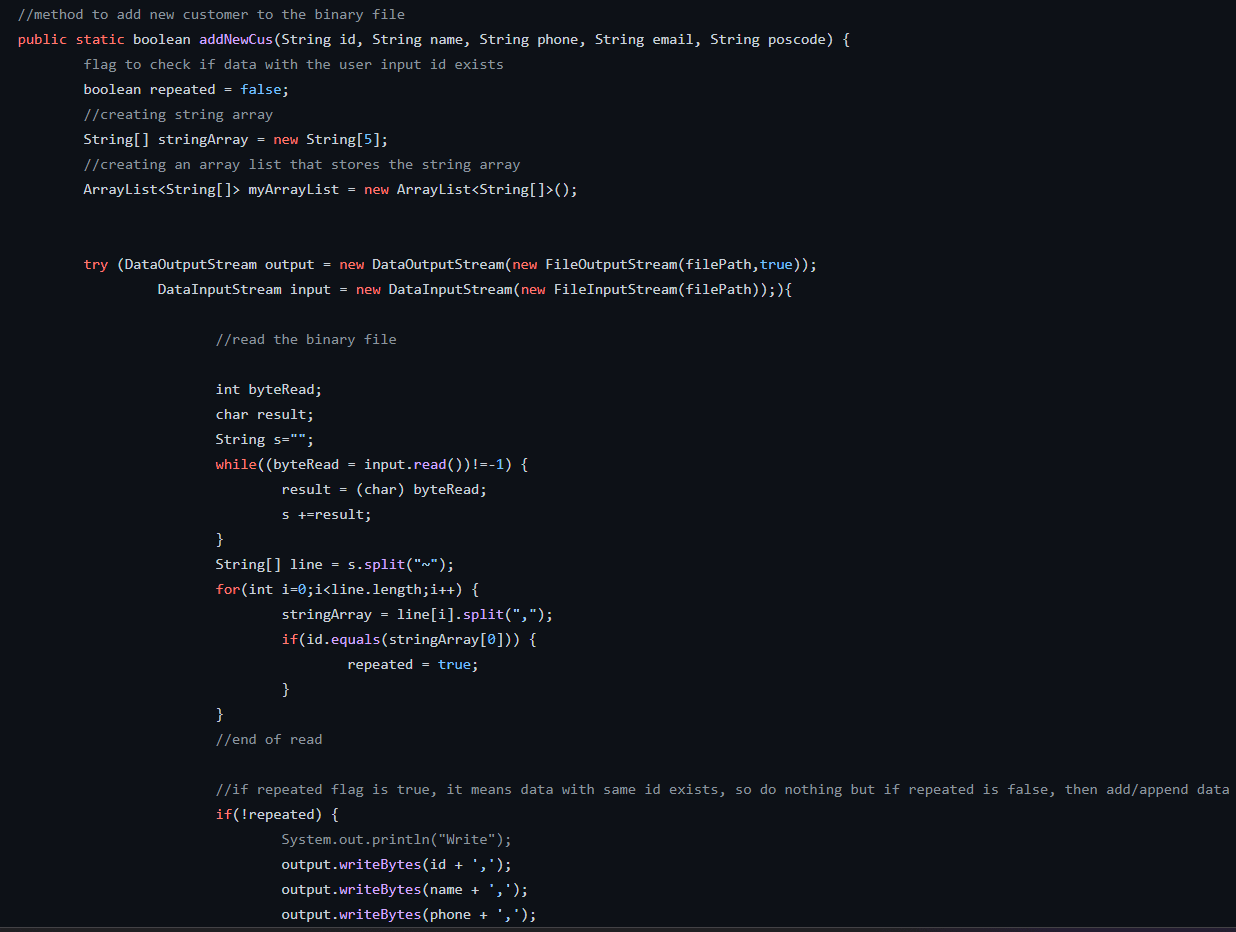The image size is (1236, 932).
Task: Click the 'repeated = true;' assignment
Action: (412, 664)
